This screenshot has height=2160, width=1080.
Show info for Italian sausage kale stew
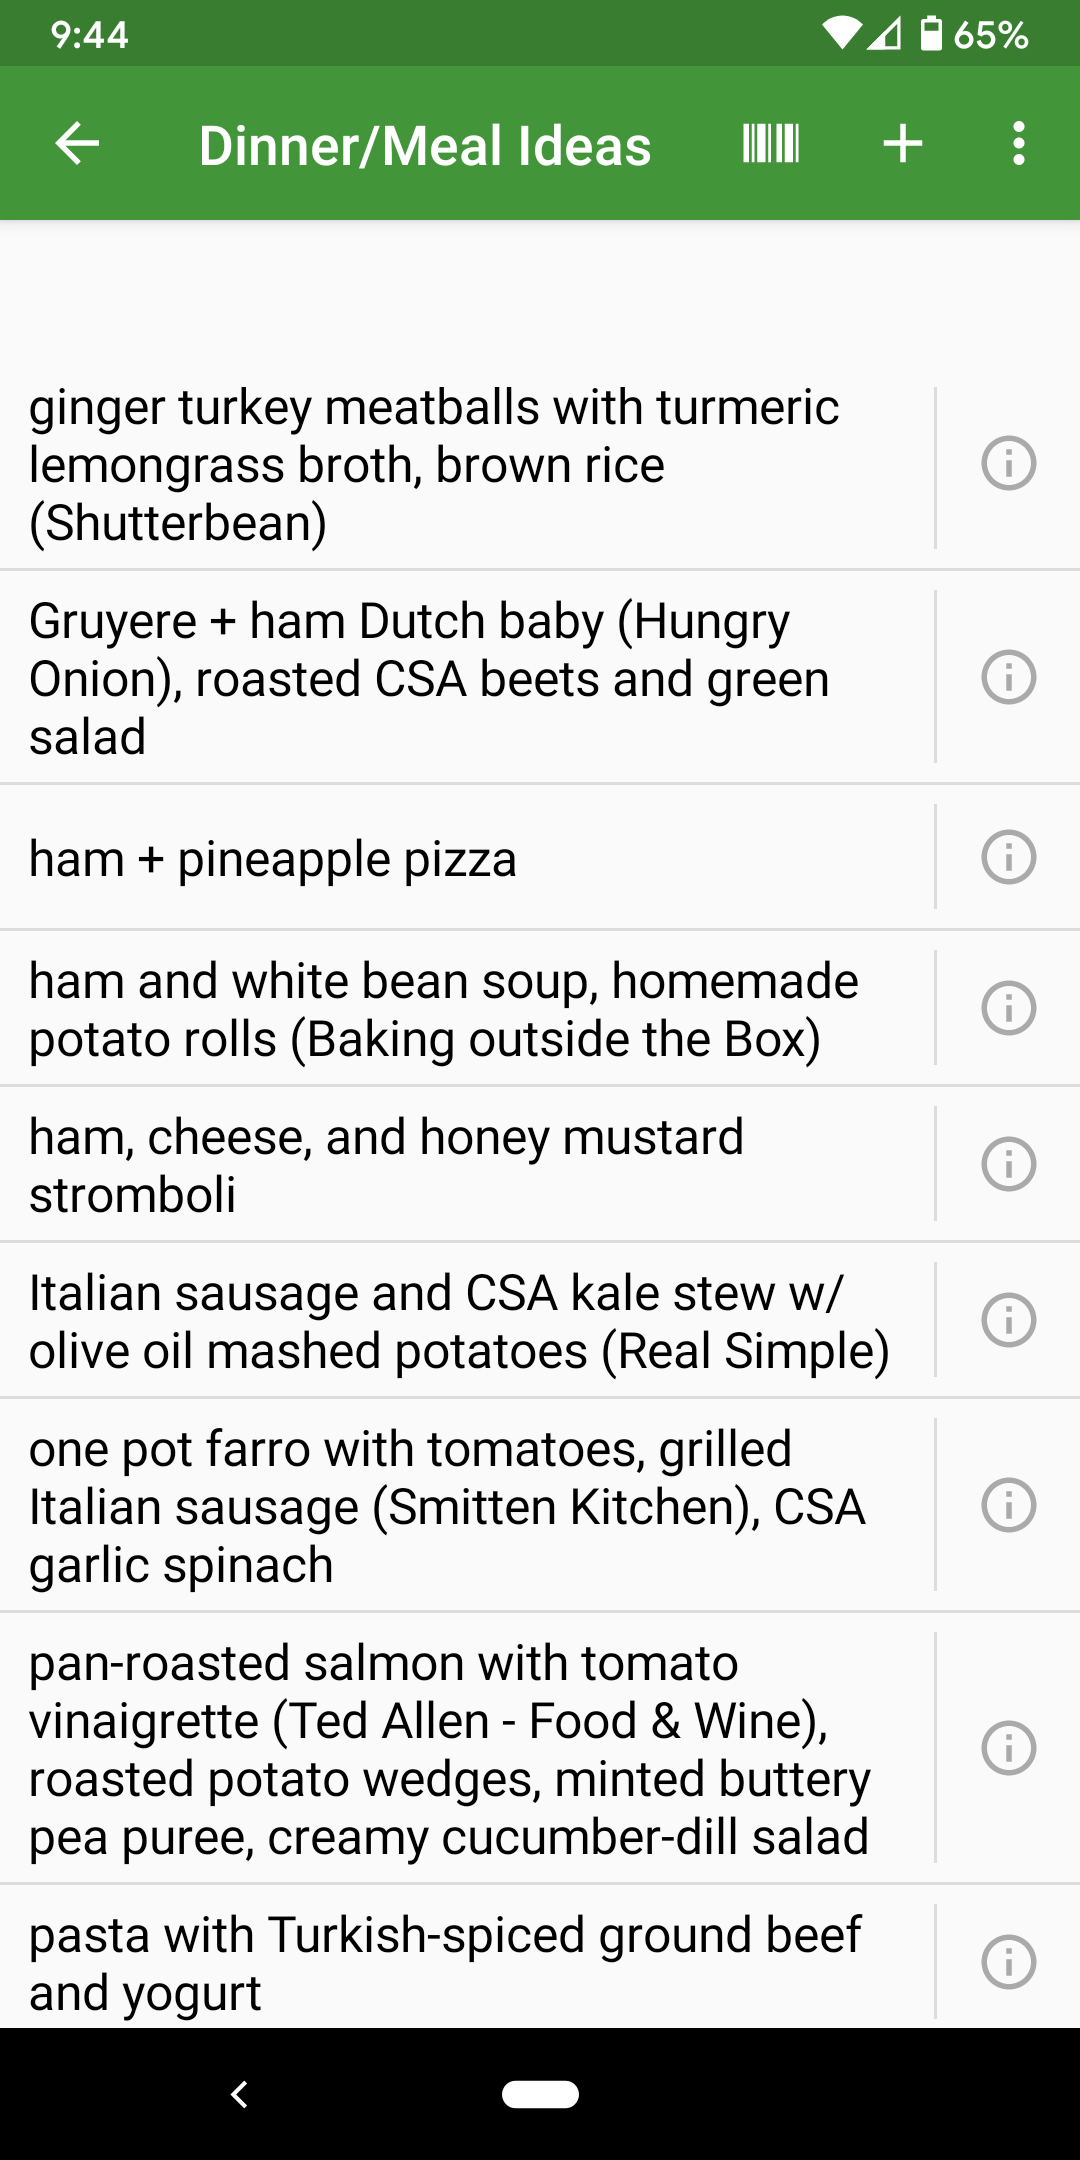click(x=1008, y=1320)
